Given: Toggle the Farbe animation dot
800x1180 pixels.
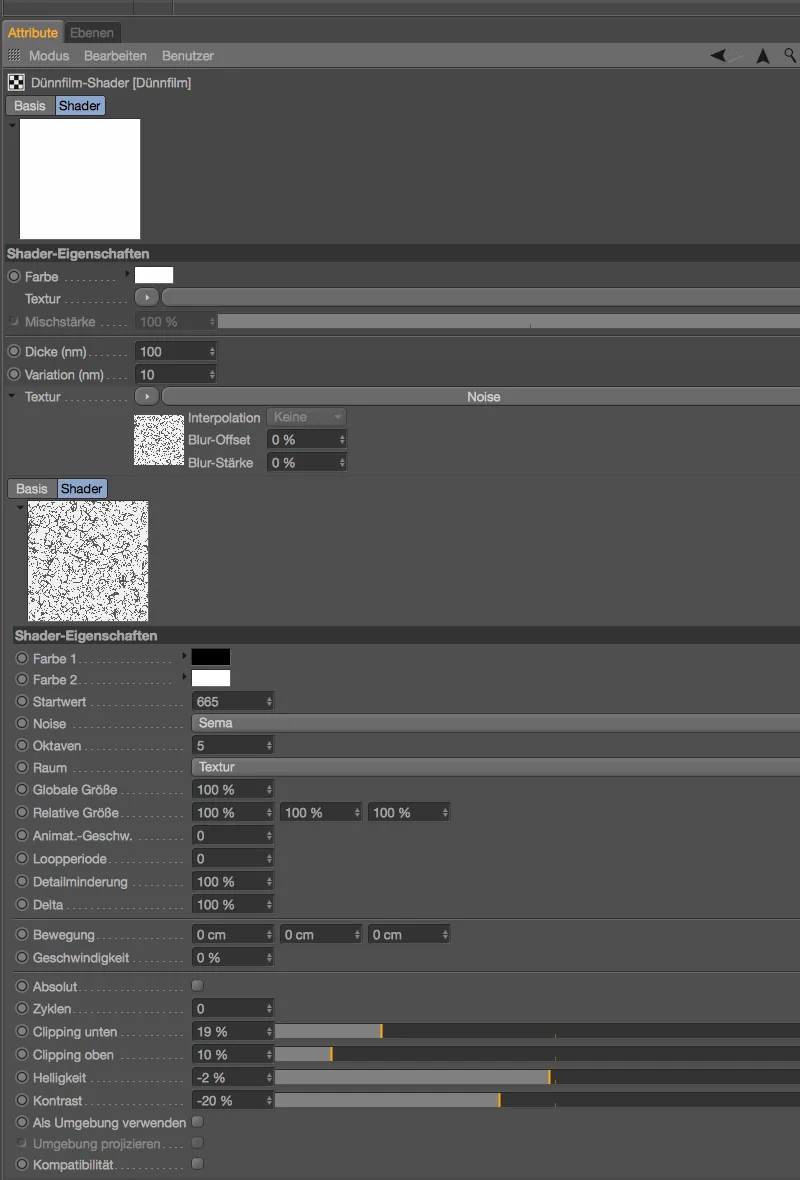Looking at the screenshot, I should [x=14, y=276].
